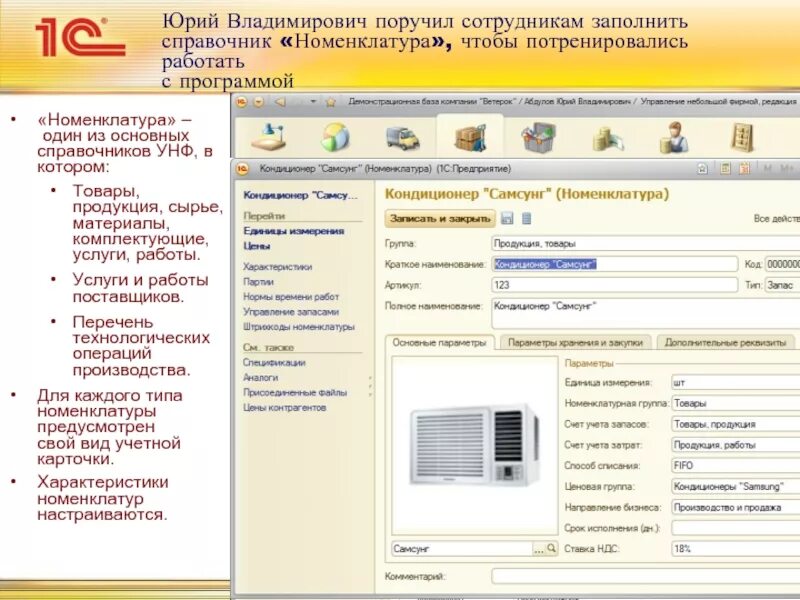Click the Код field

tap(782, 264)
